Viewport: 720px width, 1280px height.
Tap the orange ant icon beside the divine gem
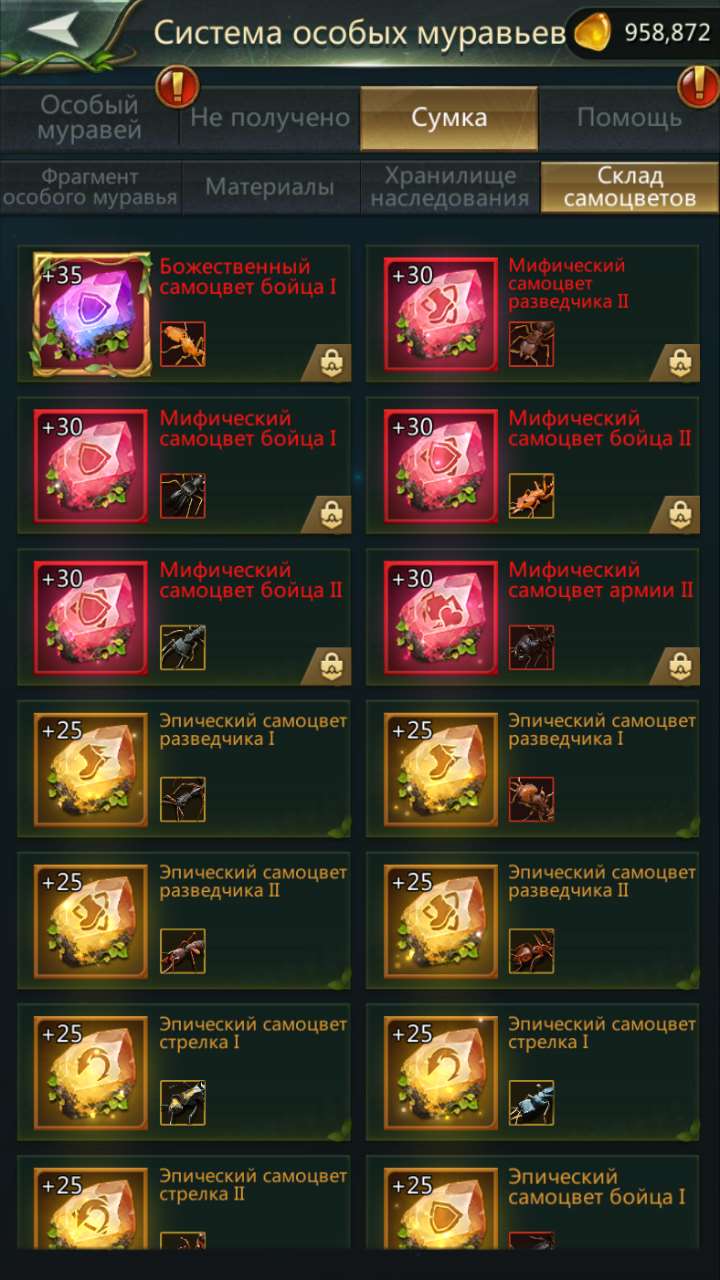click(x=183, y=344)
